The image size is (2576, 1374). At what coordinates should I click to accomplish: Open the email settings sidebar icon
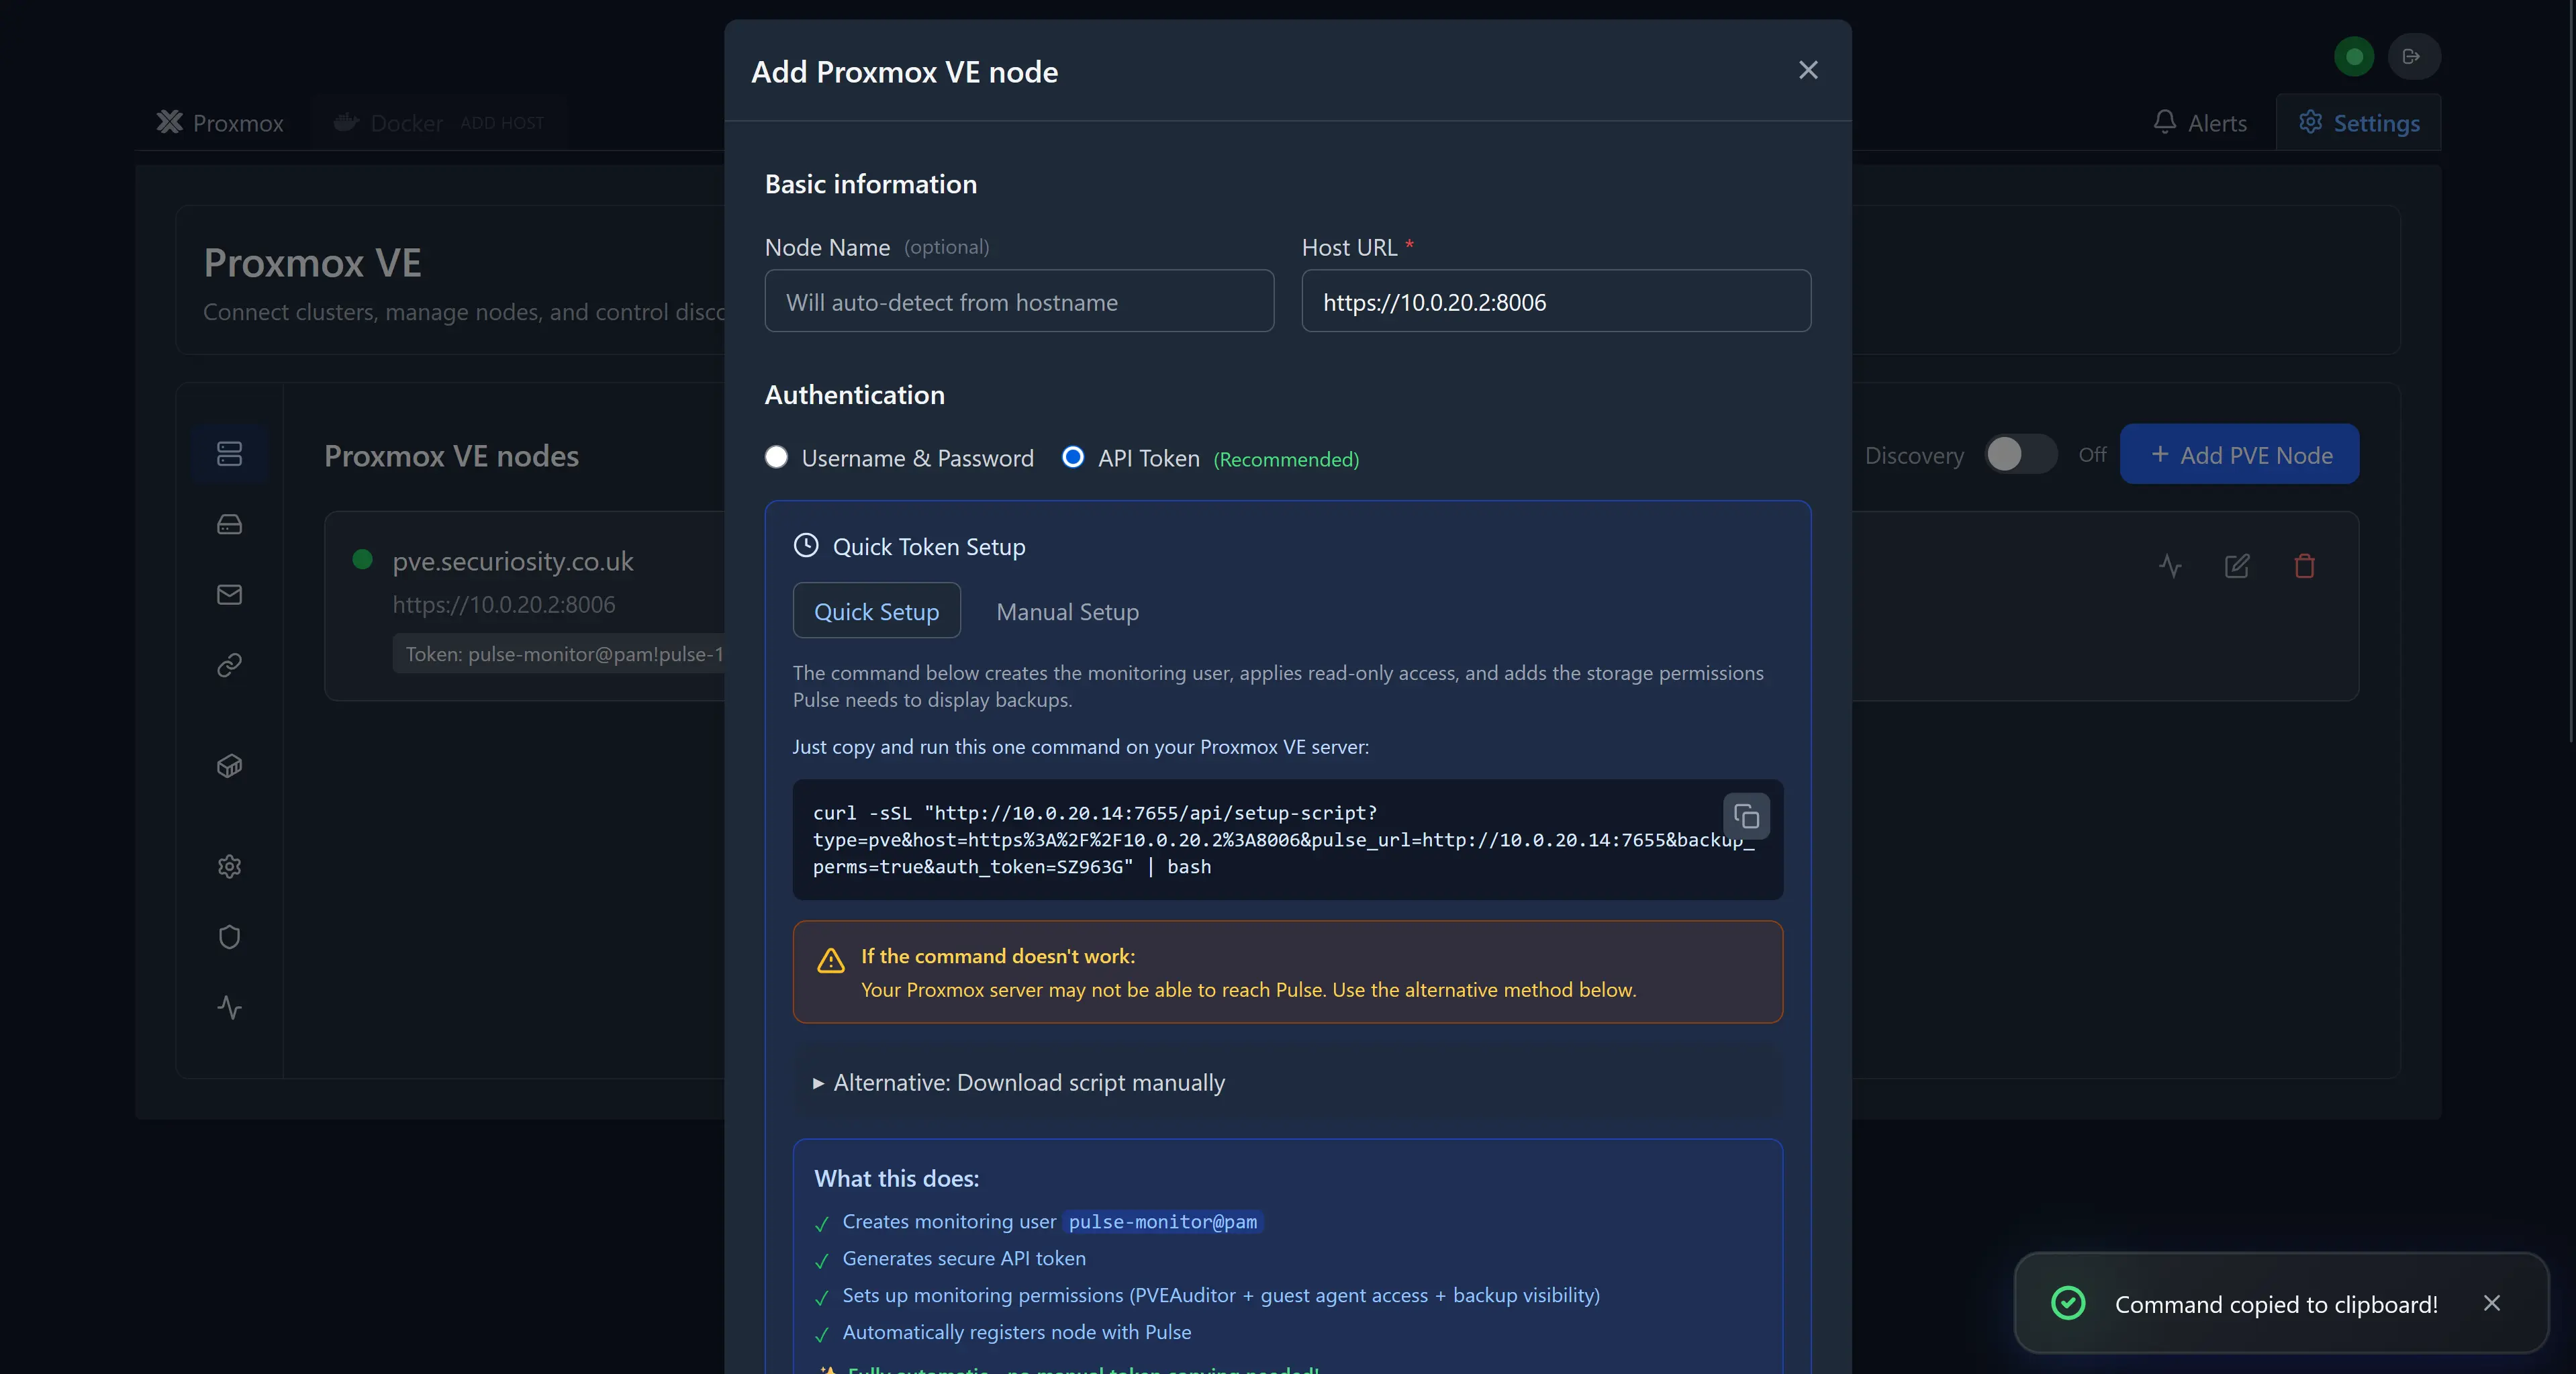tap(229, 595)
